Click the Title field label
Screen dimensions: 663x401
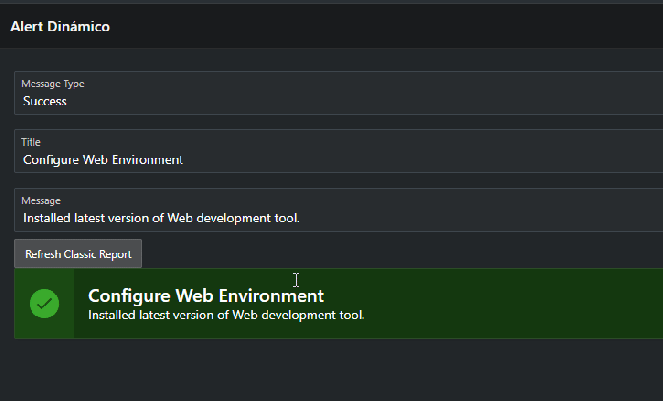tap(31, 143)
